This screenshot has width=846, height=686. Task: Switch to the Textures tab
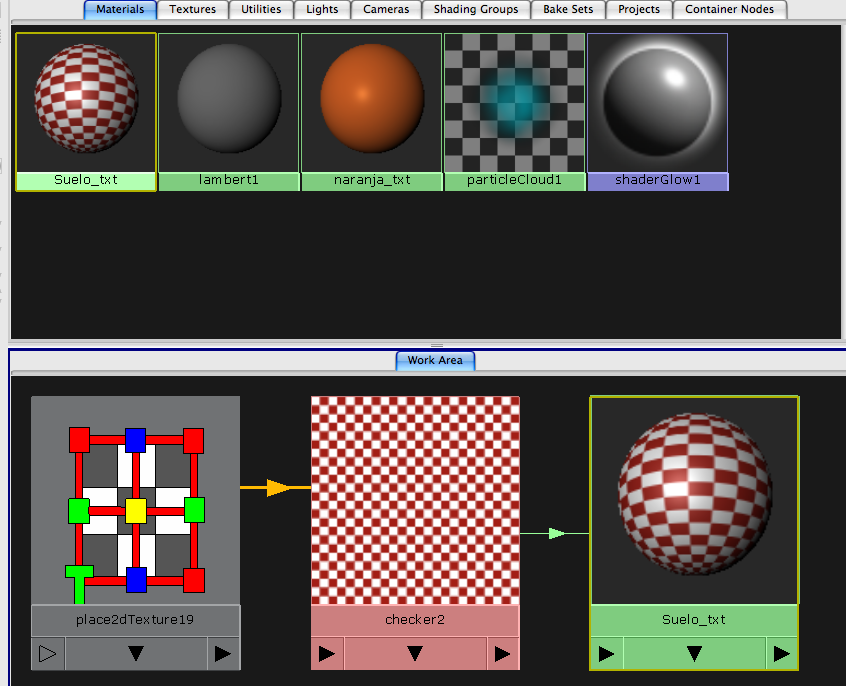(192, 9)
